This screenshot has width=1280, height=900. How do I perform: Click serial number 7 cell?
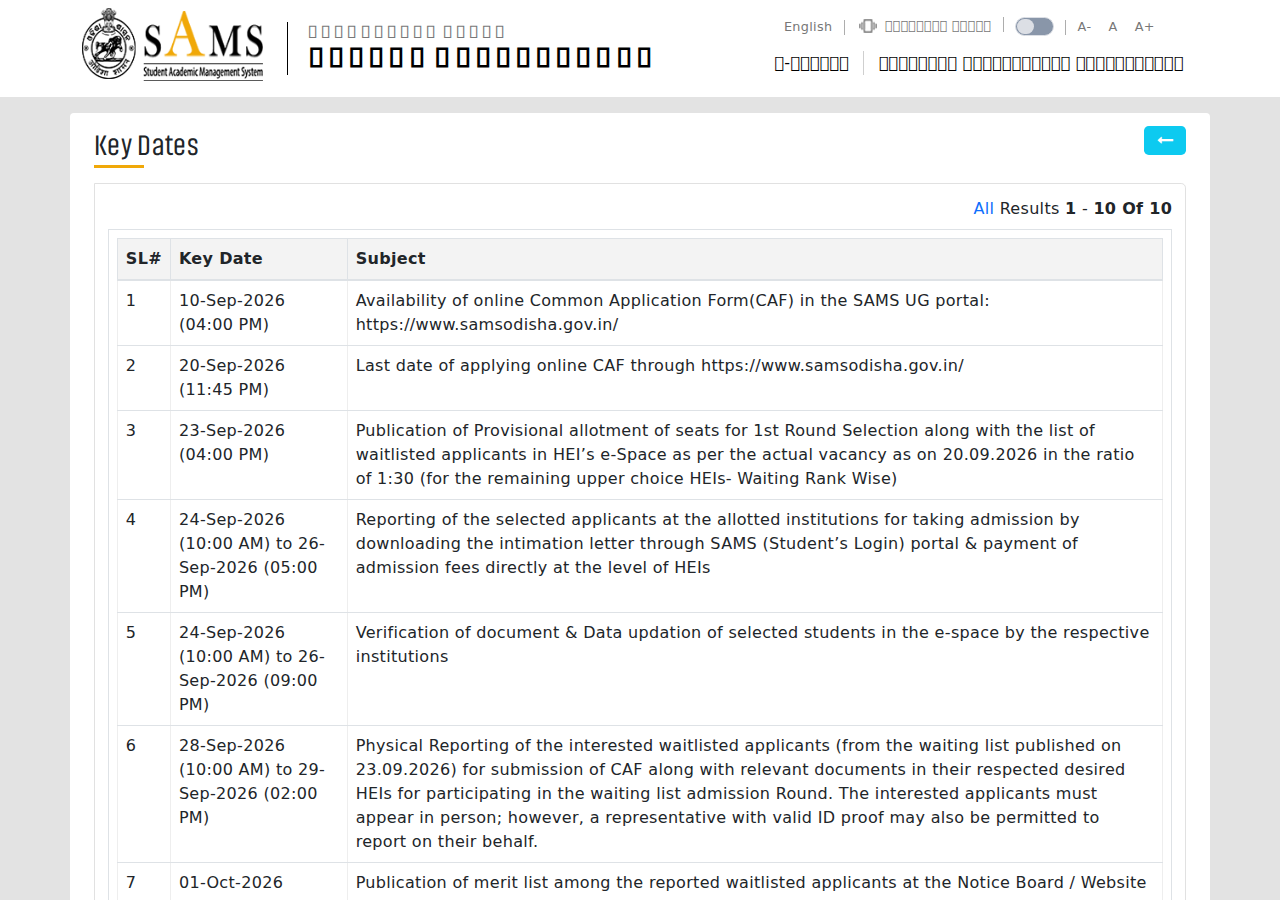144,882
